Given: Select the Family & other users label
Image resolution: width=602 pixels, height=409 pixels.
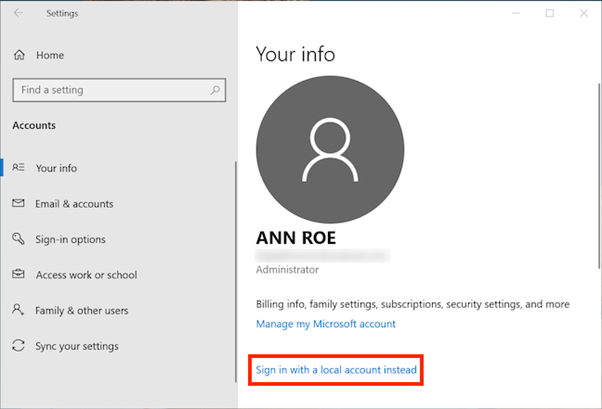Looking at the screenshot, I should pos(82,311).
